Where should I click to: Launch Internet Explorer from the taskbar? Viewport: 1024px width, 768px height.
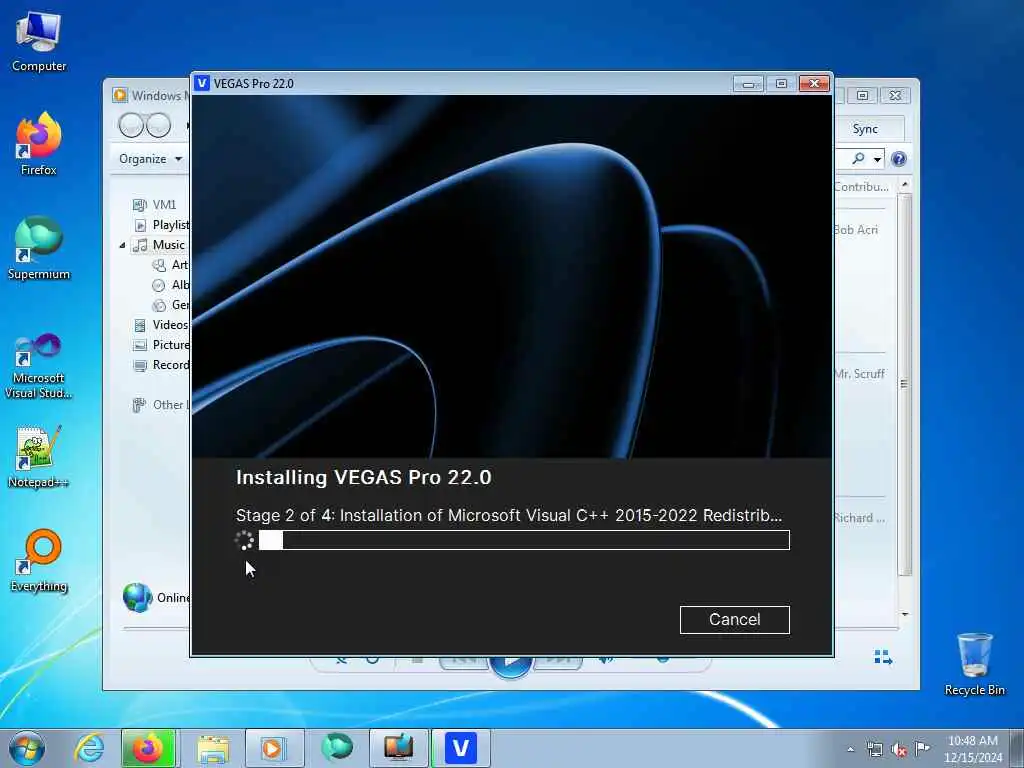tap(89, 748)
